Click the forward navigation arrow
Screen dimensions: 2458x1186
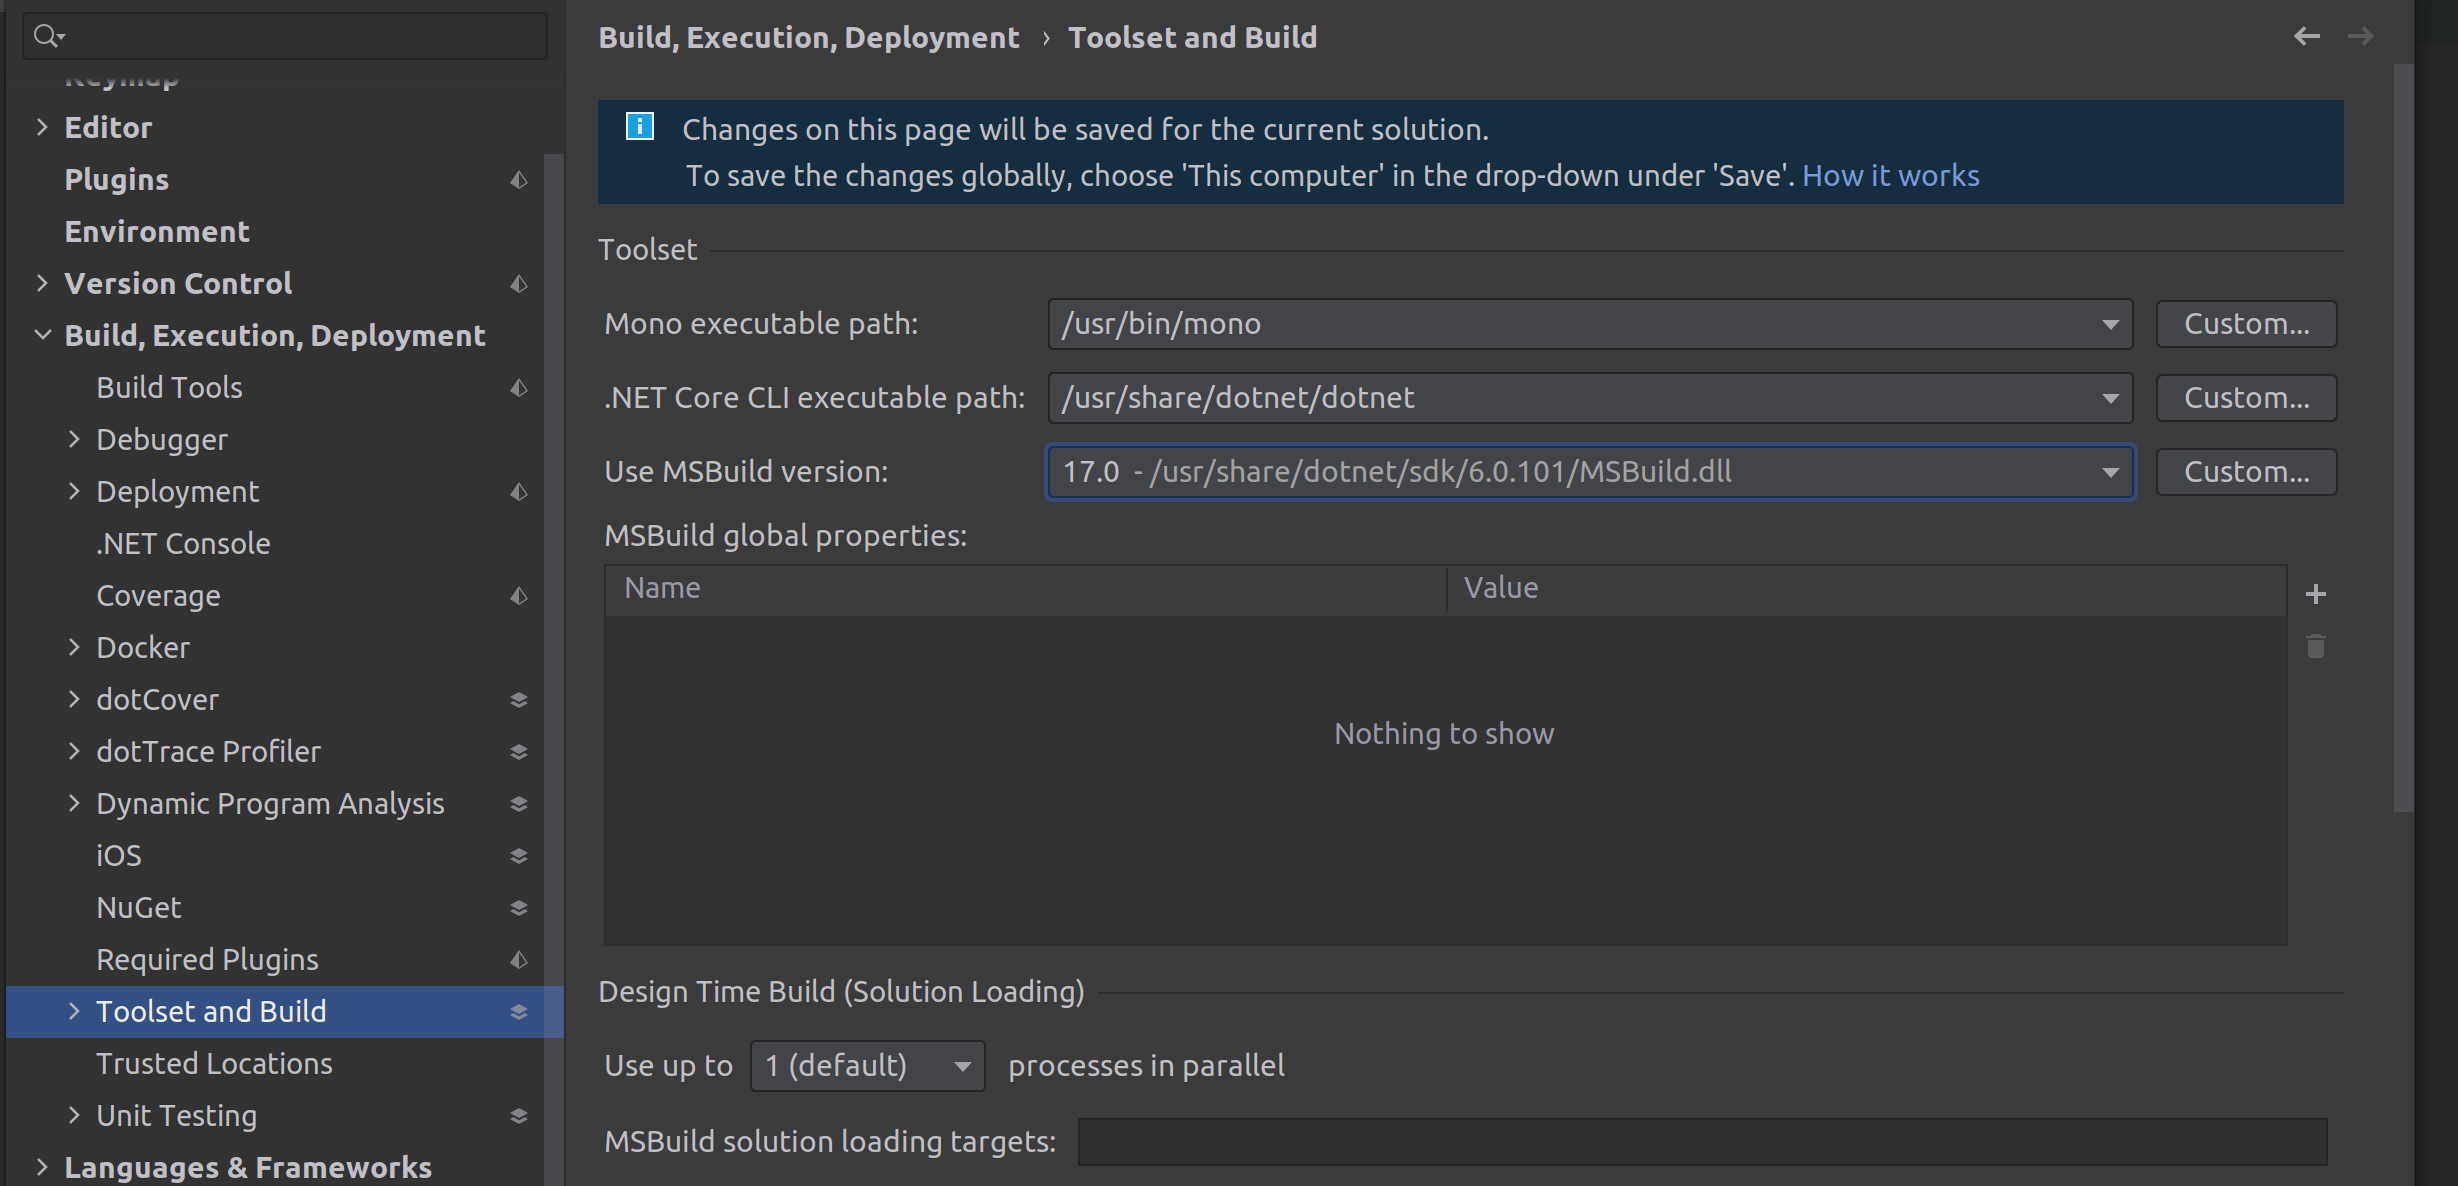[x=2362, y=36]
